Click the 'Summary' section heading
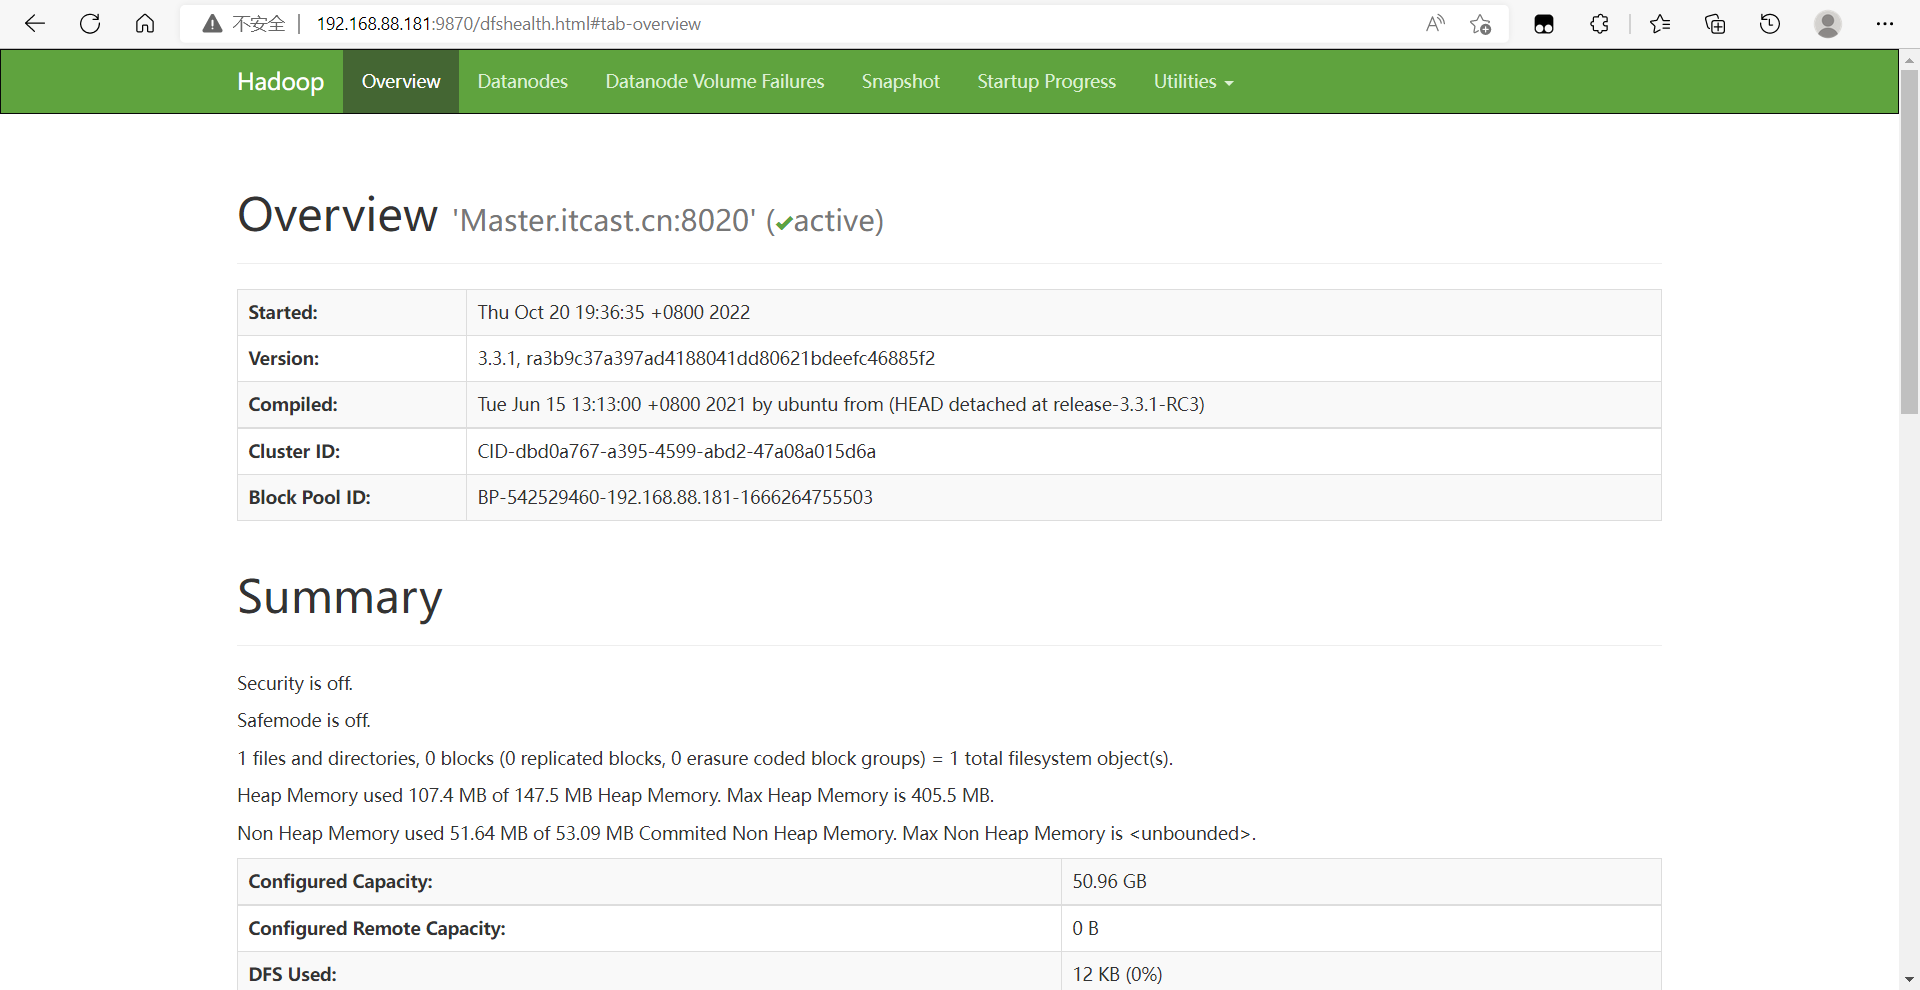Image resolution: width=1920 pixels, height=990 pixels. [x=340, y=598]
